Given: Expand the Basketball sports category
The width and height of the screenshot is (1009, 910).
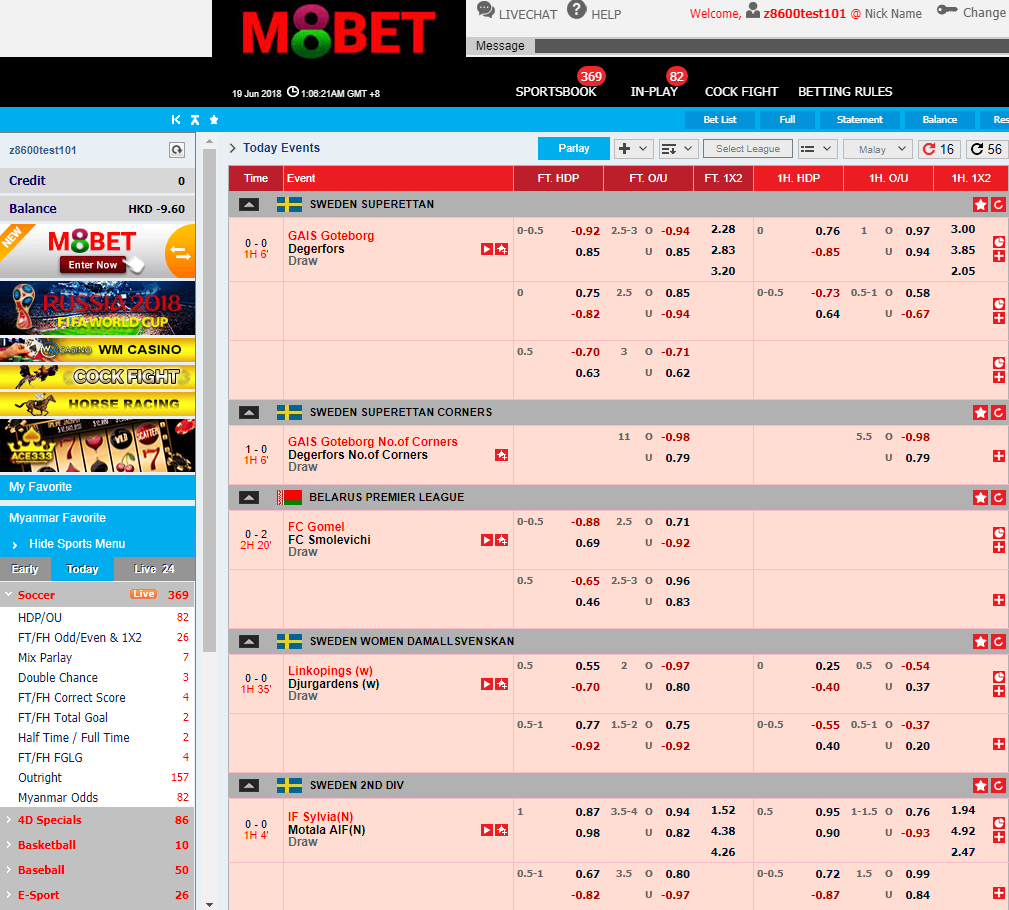Looking at the screenshot, I should tap(97, 845).
